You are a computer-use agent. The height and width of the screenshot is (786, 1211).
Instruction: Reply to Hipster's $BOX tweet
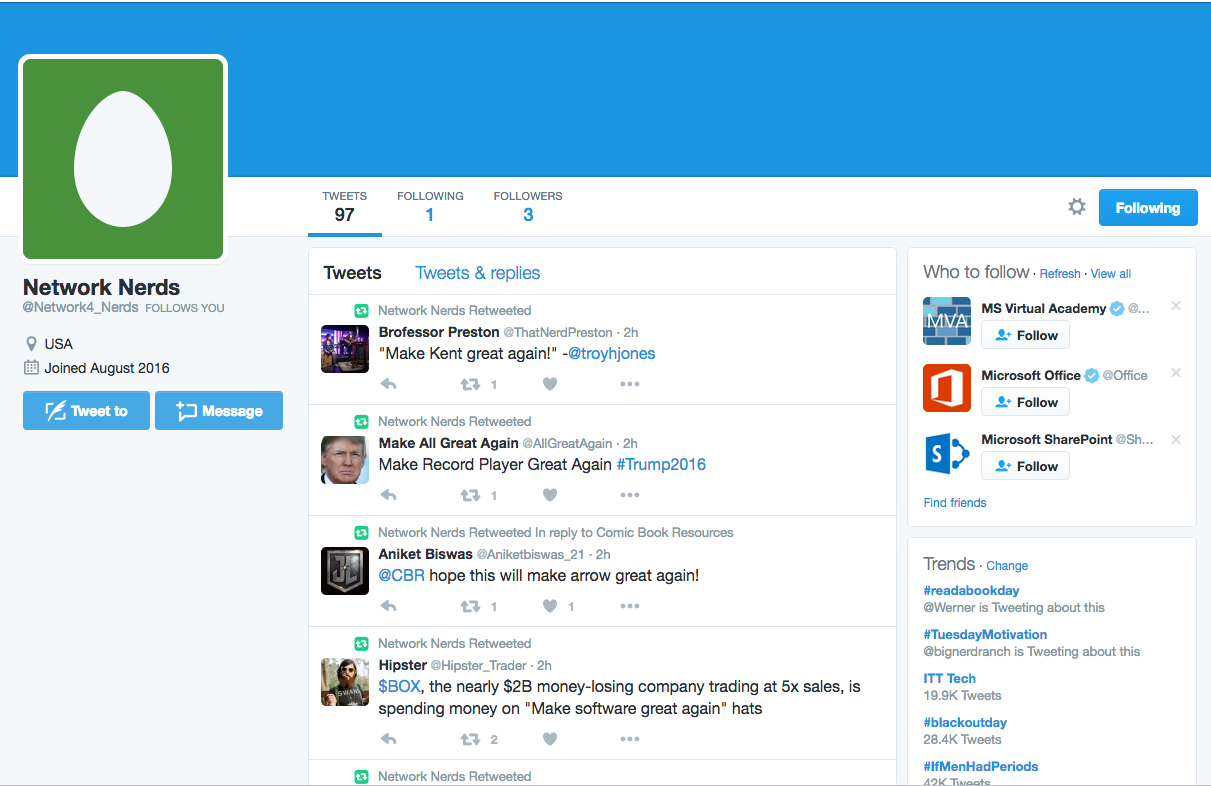point(389,739)
